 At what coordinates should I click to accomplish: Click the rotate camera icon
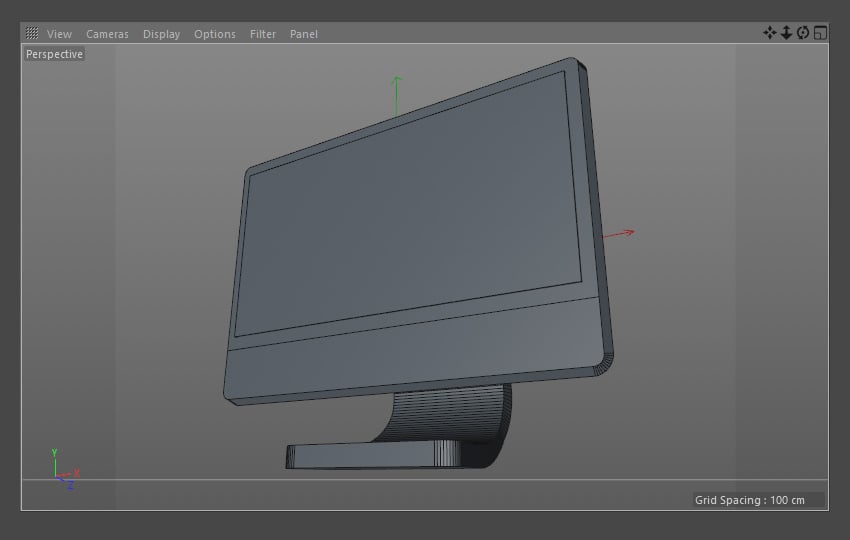coord(803,33)
